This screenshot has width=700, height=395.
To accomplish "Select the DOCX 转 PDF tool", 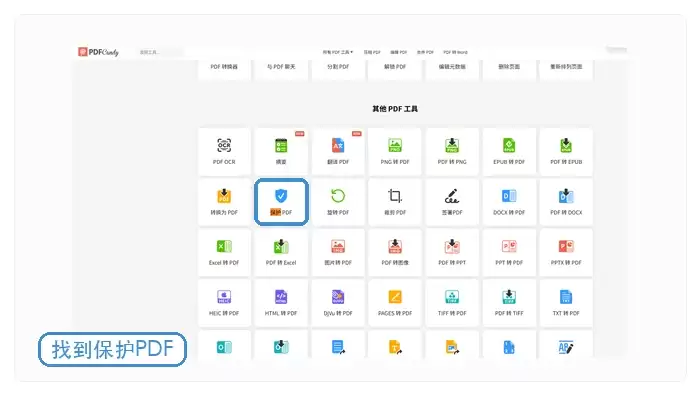I will [x=509, y=202].
